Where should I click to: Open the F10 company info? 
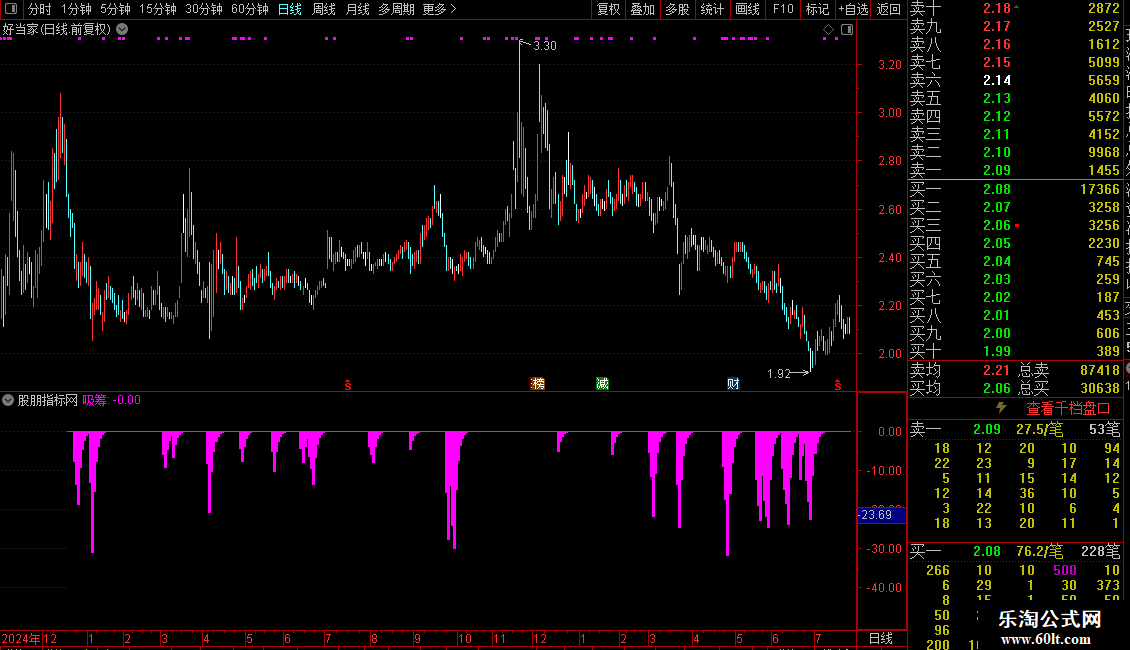tap(783, 9)
